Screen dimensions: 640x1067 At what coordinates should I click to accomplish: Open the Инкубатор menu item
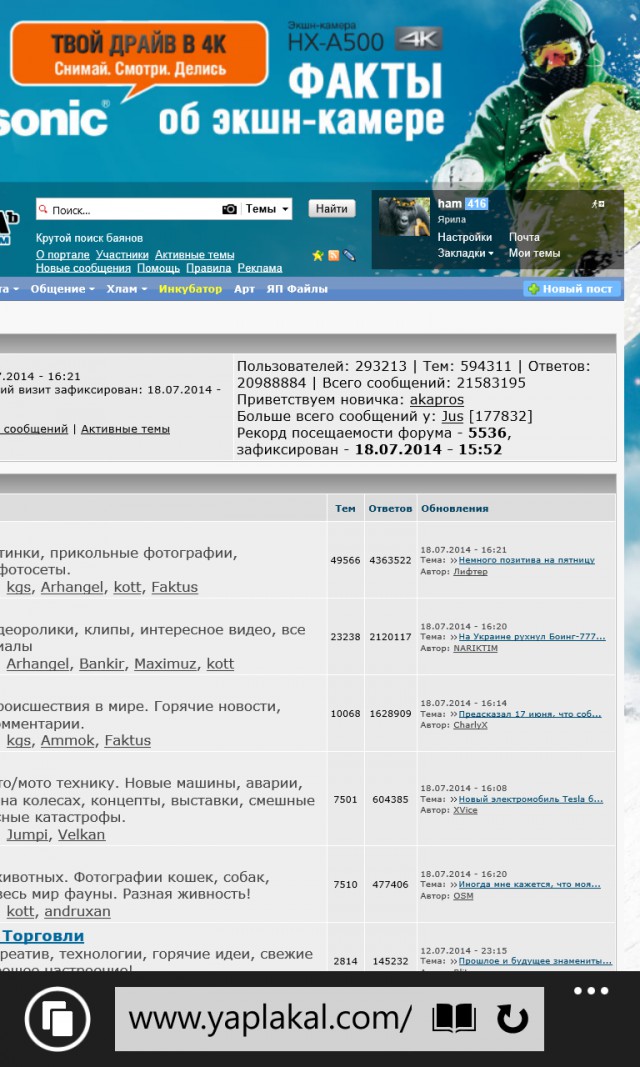click(x=190, y=289)
